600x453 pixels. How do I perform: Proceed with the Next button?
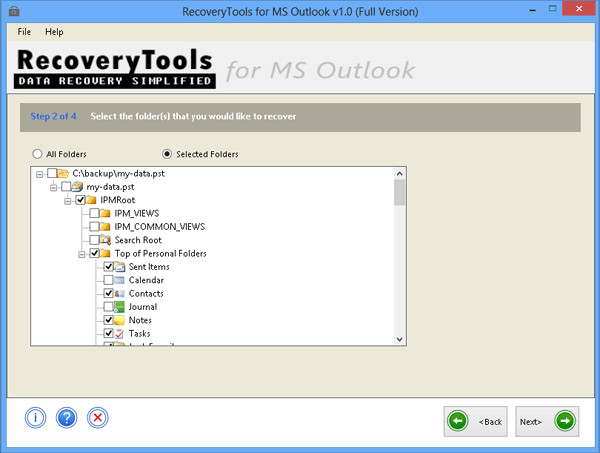point(547,421)
